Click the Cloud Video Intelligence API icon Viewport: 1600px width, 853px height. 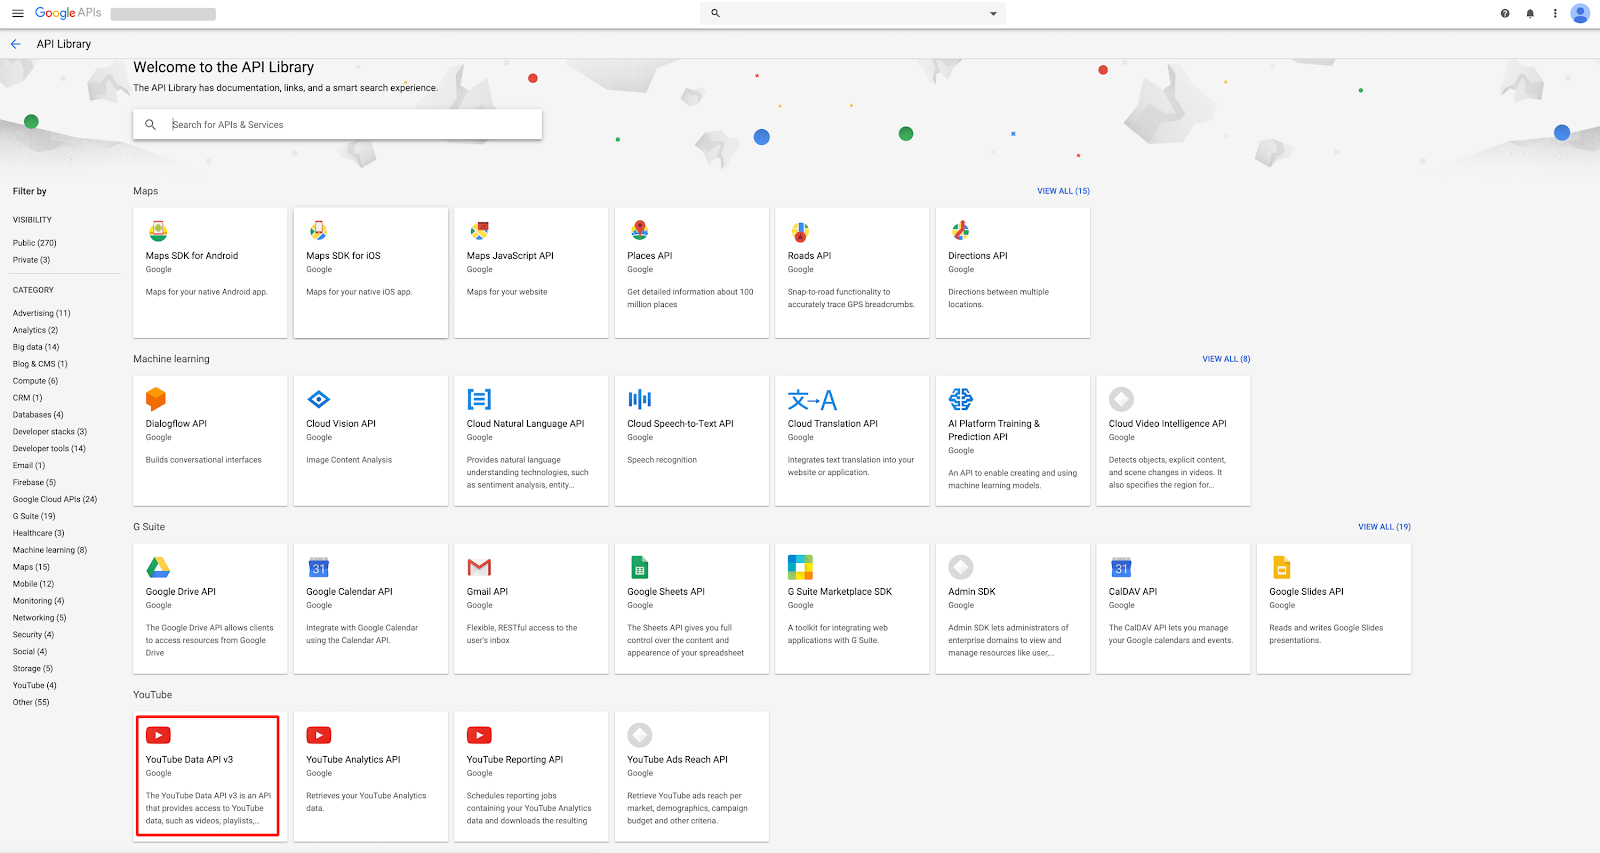click(1121, 399)
